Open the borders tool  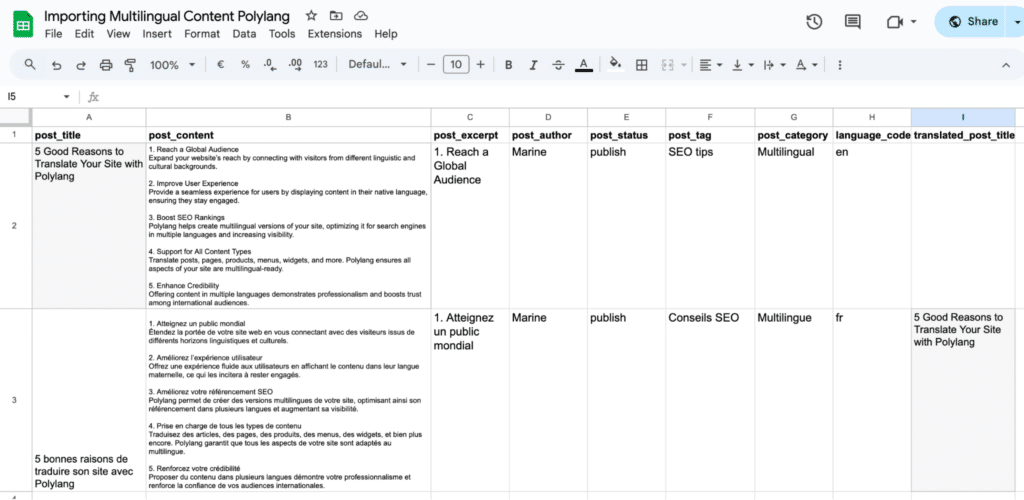click(642, 65)
